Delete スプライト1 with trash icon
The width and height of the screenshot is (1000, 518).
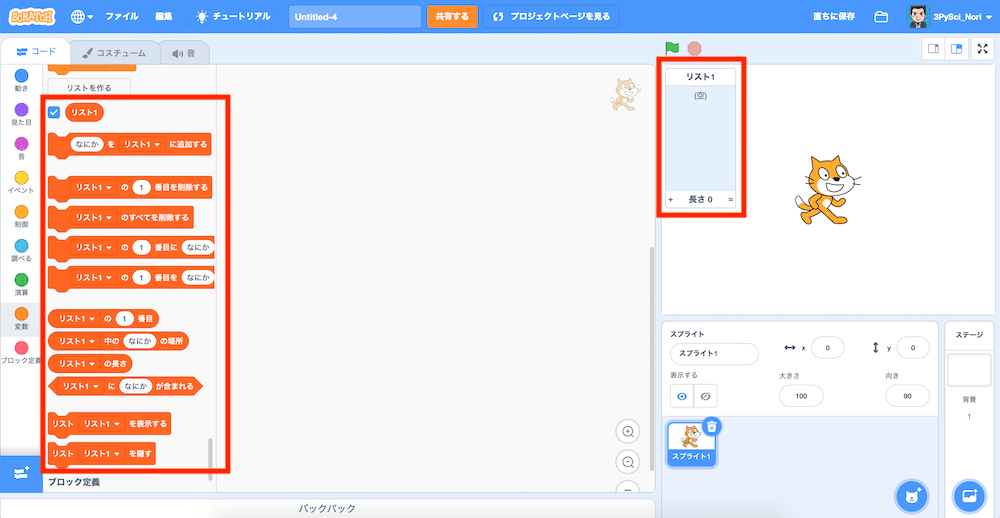[x=712, y=426]
